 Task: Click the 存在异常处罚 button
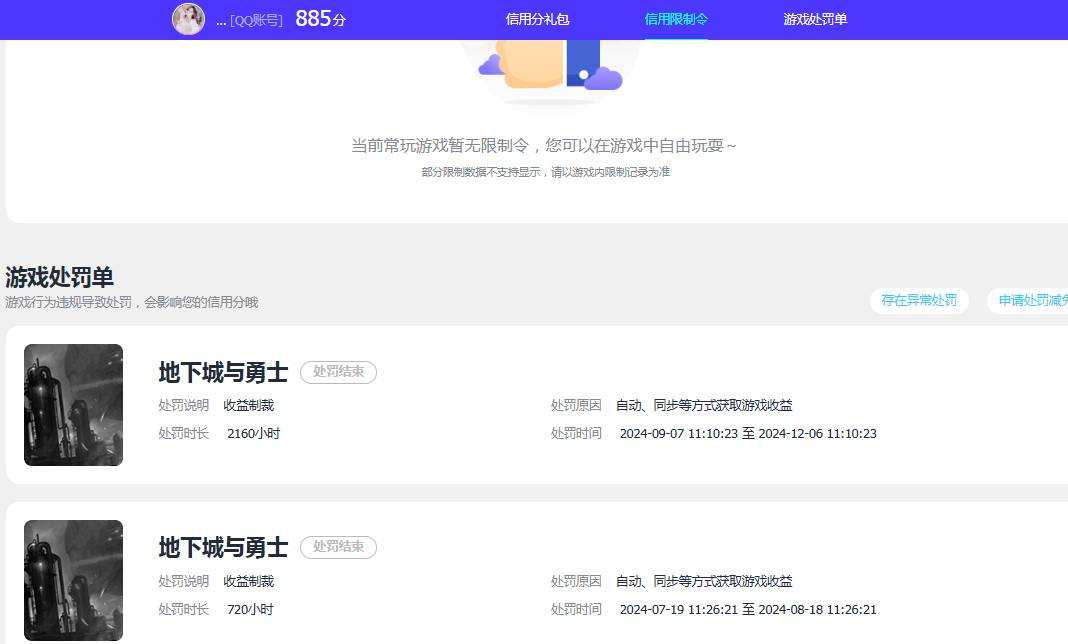(919, 301)
